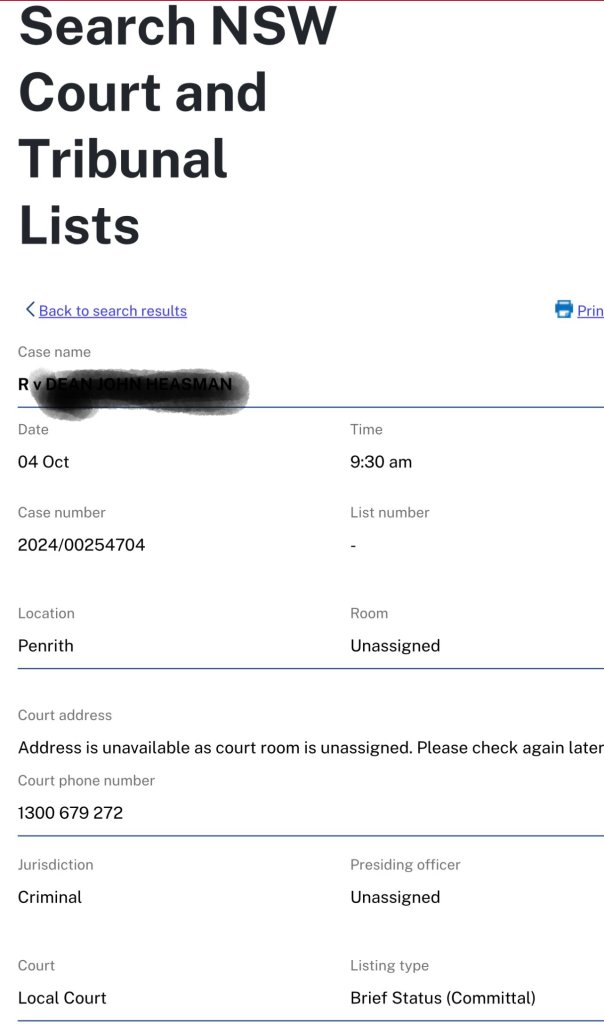Image resolution: width=604 pixels, height=1024 pixels.
Task: Click the case number 2024/00254704
Action: (81, 545)
